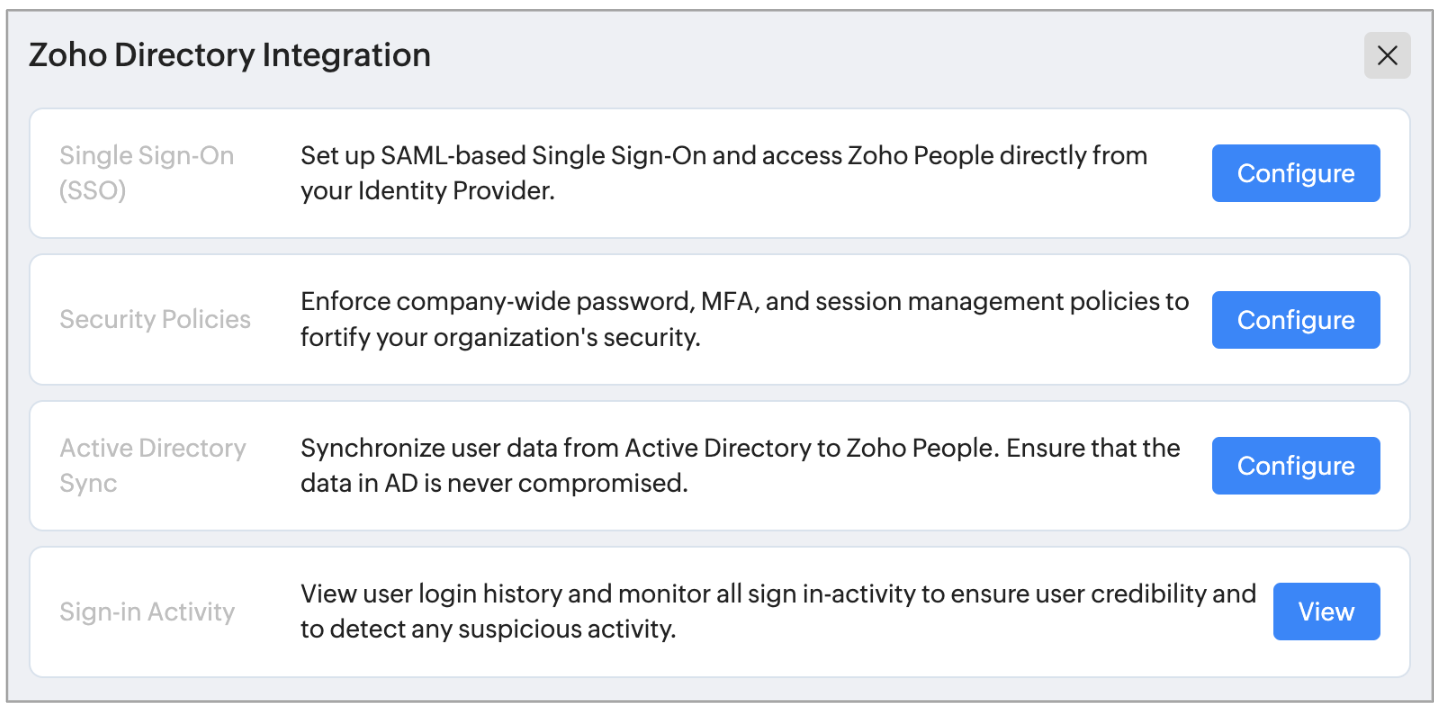Click the text 'to detect any suspicious activity.'

pos(488,630)
